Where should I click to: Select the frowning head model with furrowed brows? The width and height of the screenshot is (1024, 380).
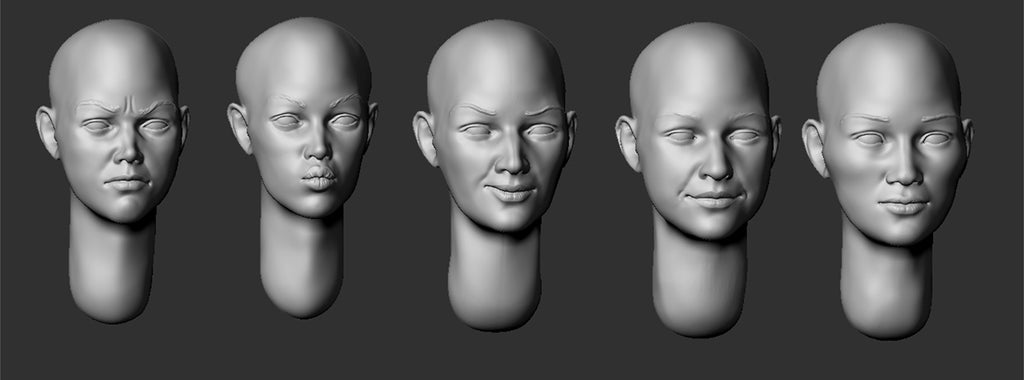[112, 170]
